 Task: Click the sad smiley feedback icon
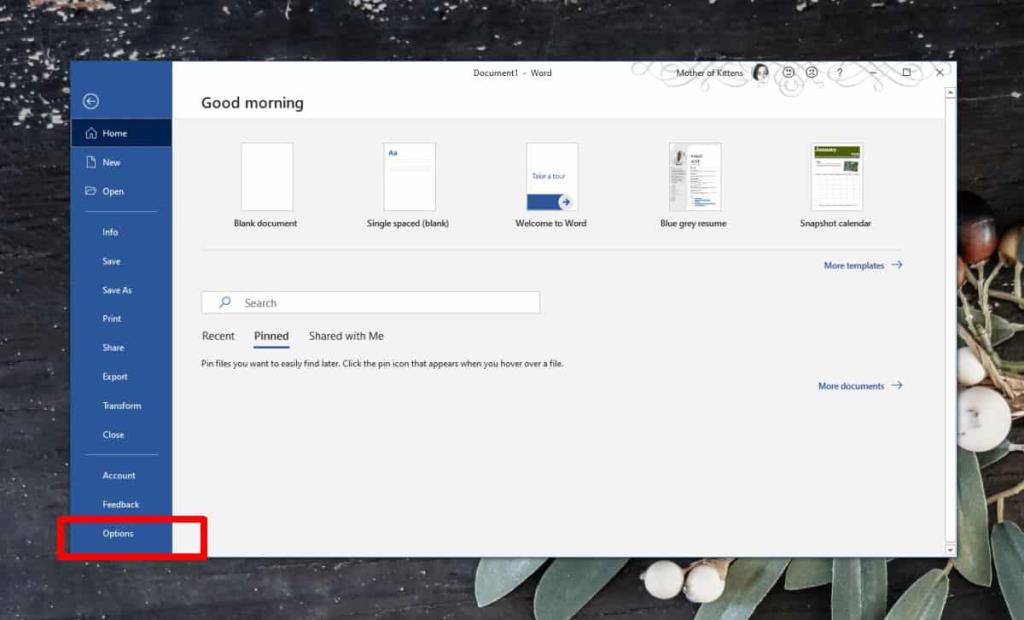[811, 72]
